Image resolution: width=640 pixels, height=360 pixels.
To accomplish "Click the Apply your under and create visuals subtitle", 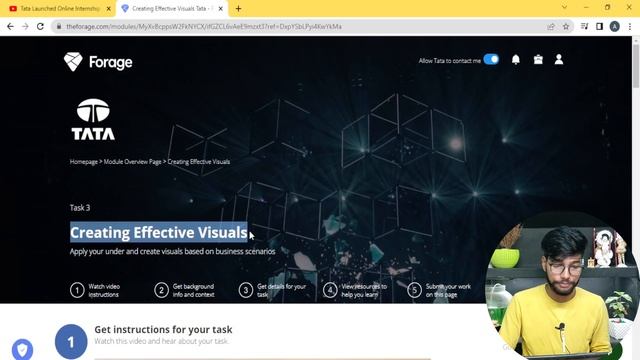I will [x=172, y=251].
